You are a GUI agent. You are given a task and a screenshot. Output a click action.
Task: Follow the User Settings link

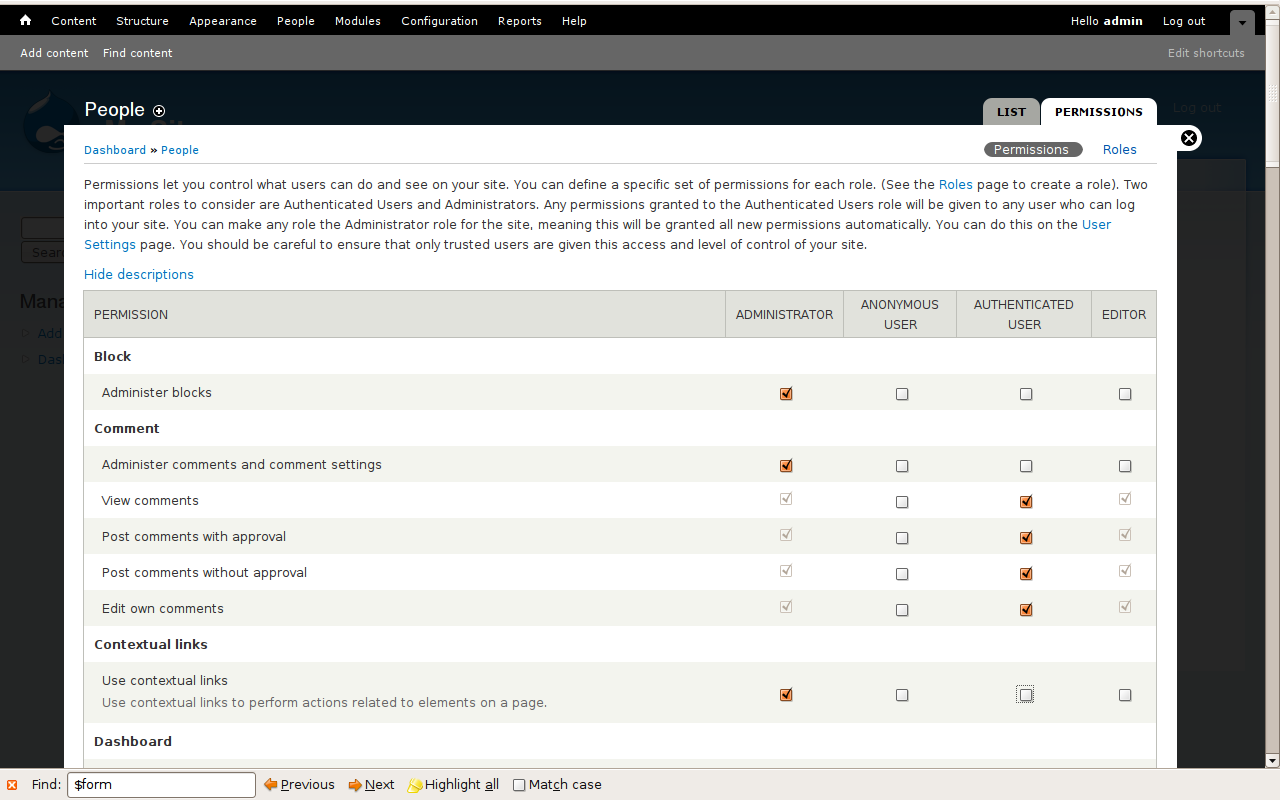point(1096,225)
